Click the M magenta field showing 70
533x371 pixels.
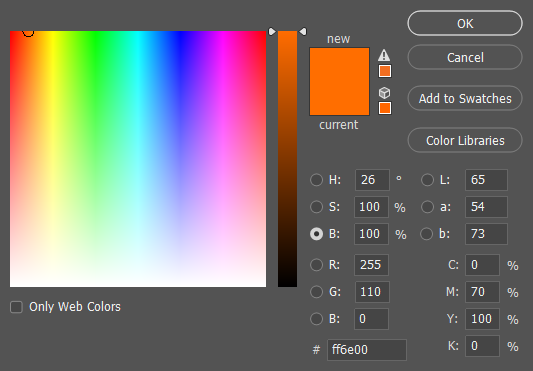pos(482,292)
